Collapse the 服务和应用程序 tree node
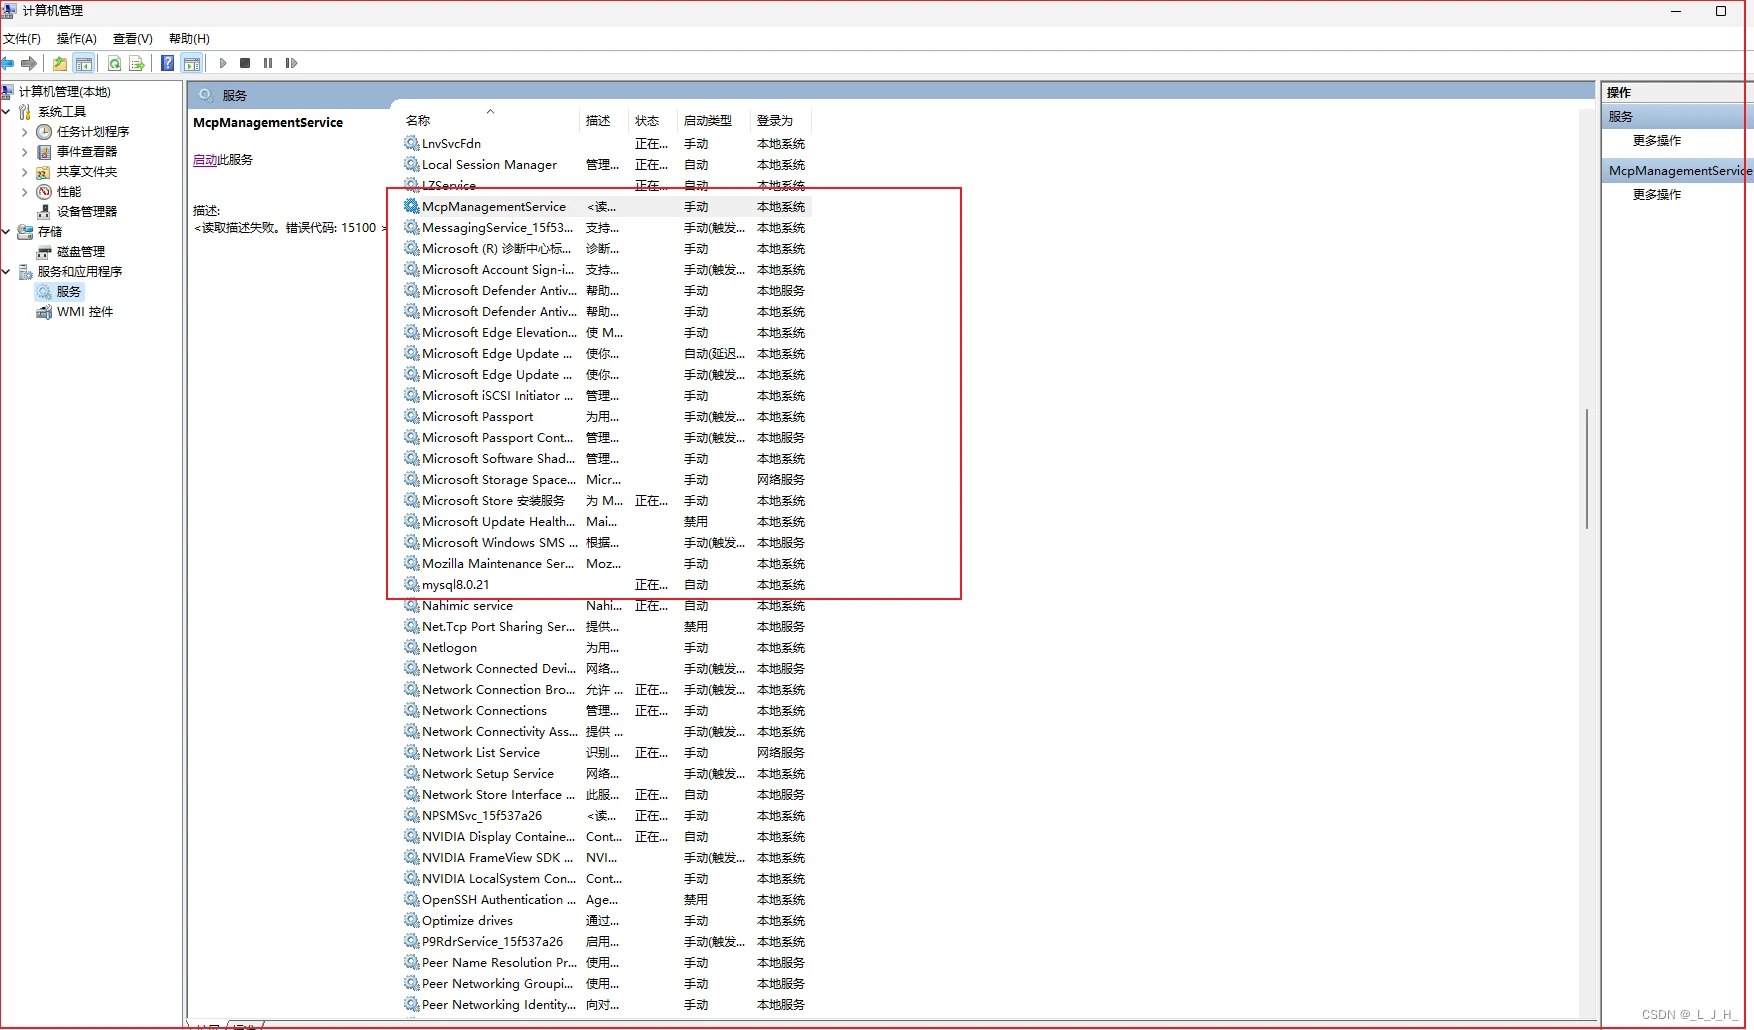Screen dimensions: 1754x1030 (6, 272)
